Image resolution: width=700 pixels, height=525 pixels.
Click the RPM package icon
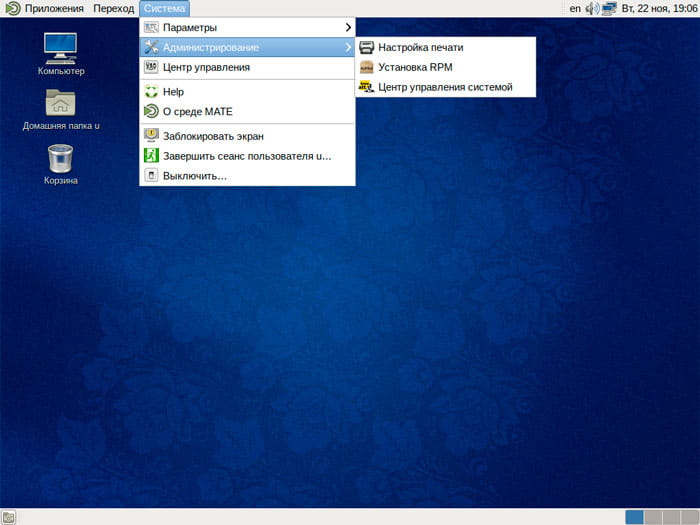click(367, 67)
